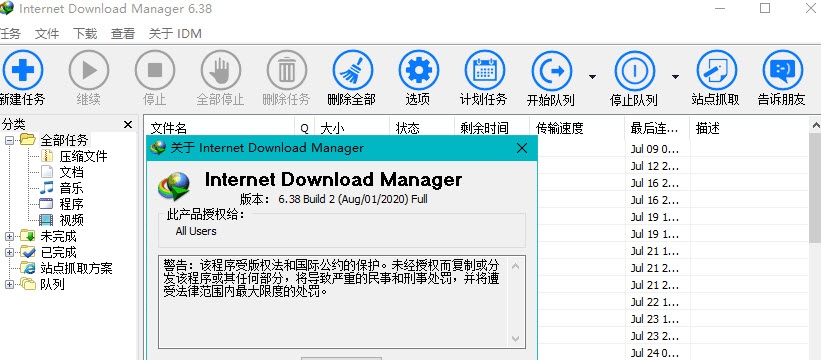Click the Delete Task (删除任务) trash icon
The image size is (821, 360).
(286, 70)
